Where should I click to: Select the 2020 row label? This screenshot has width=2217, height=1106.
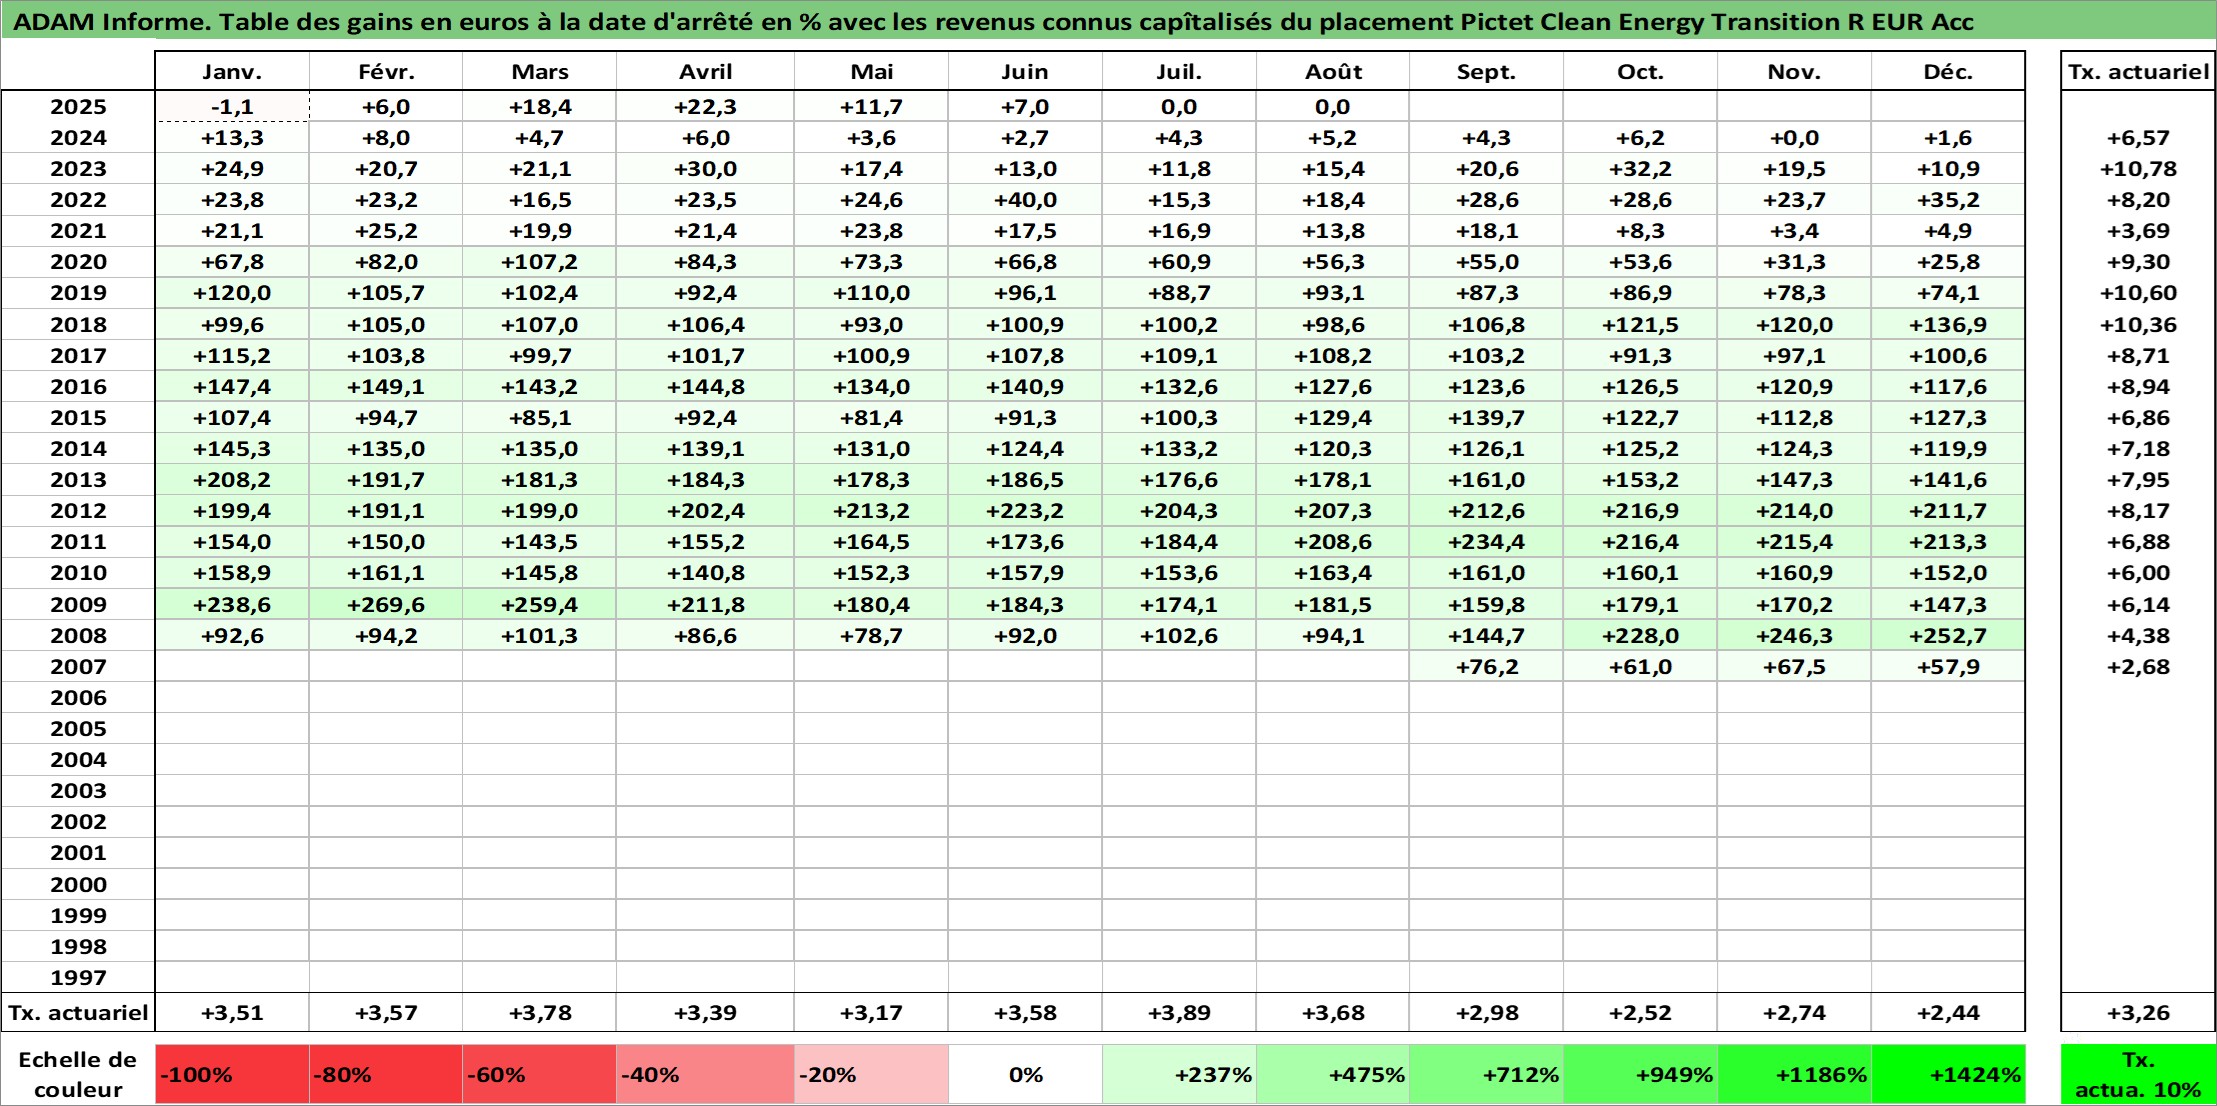tap(78, 262)
